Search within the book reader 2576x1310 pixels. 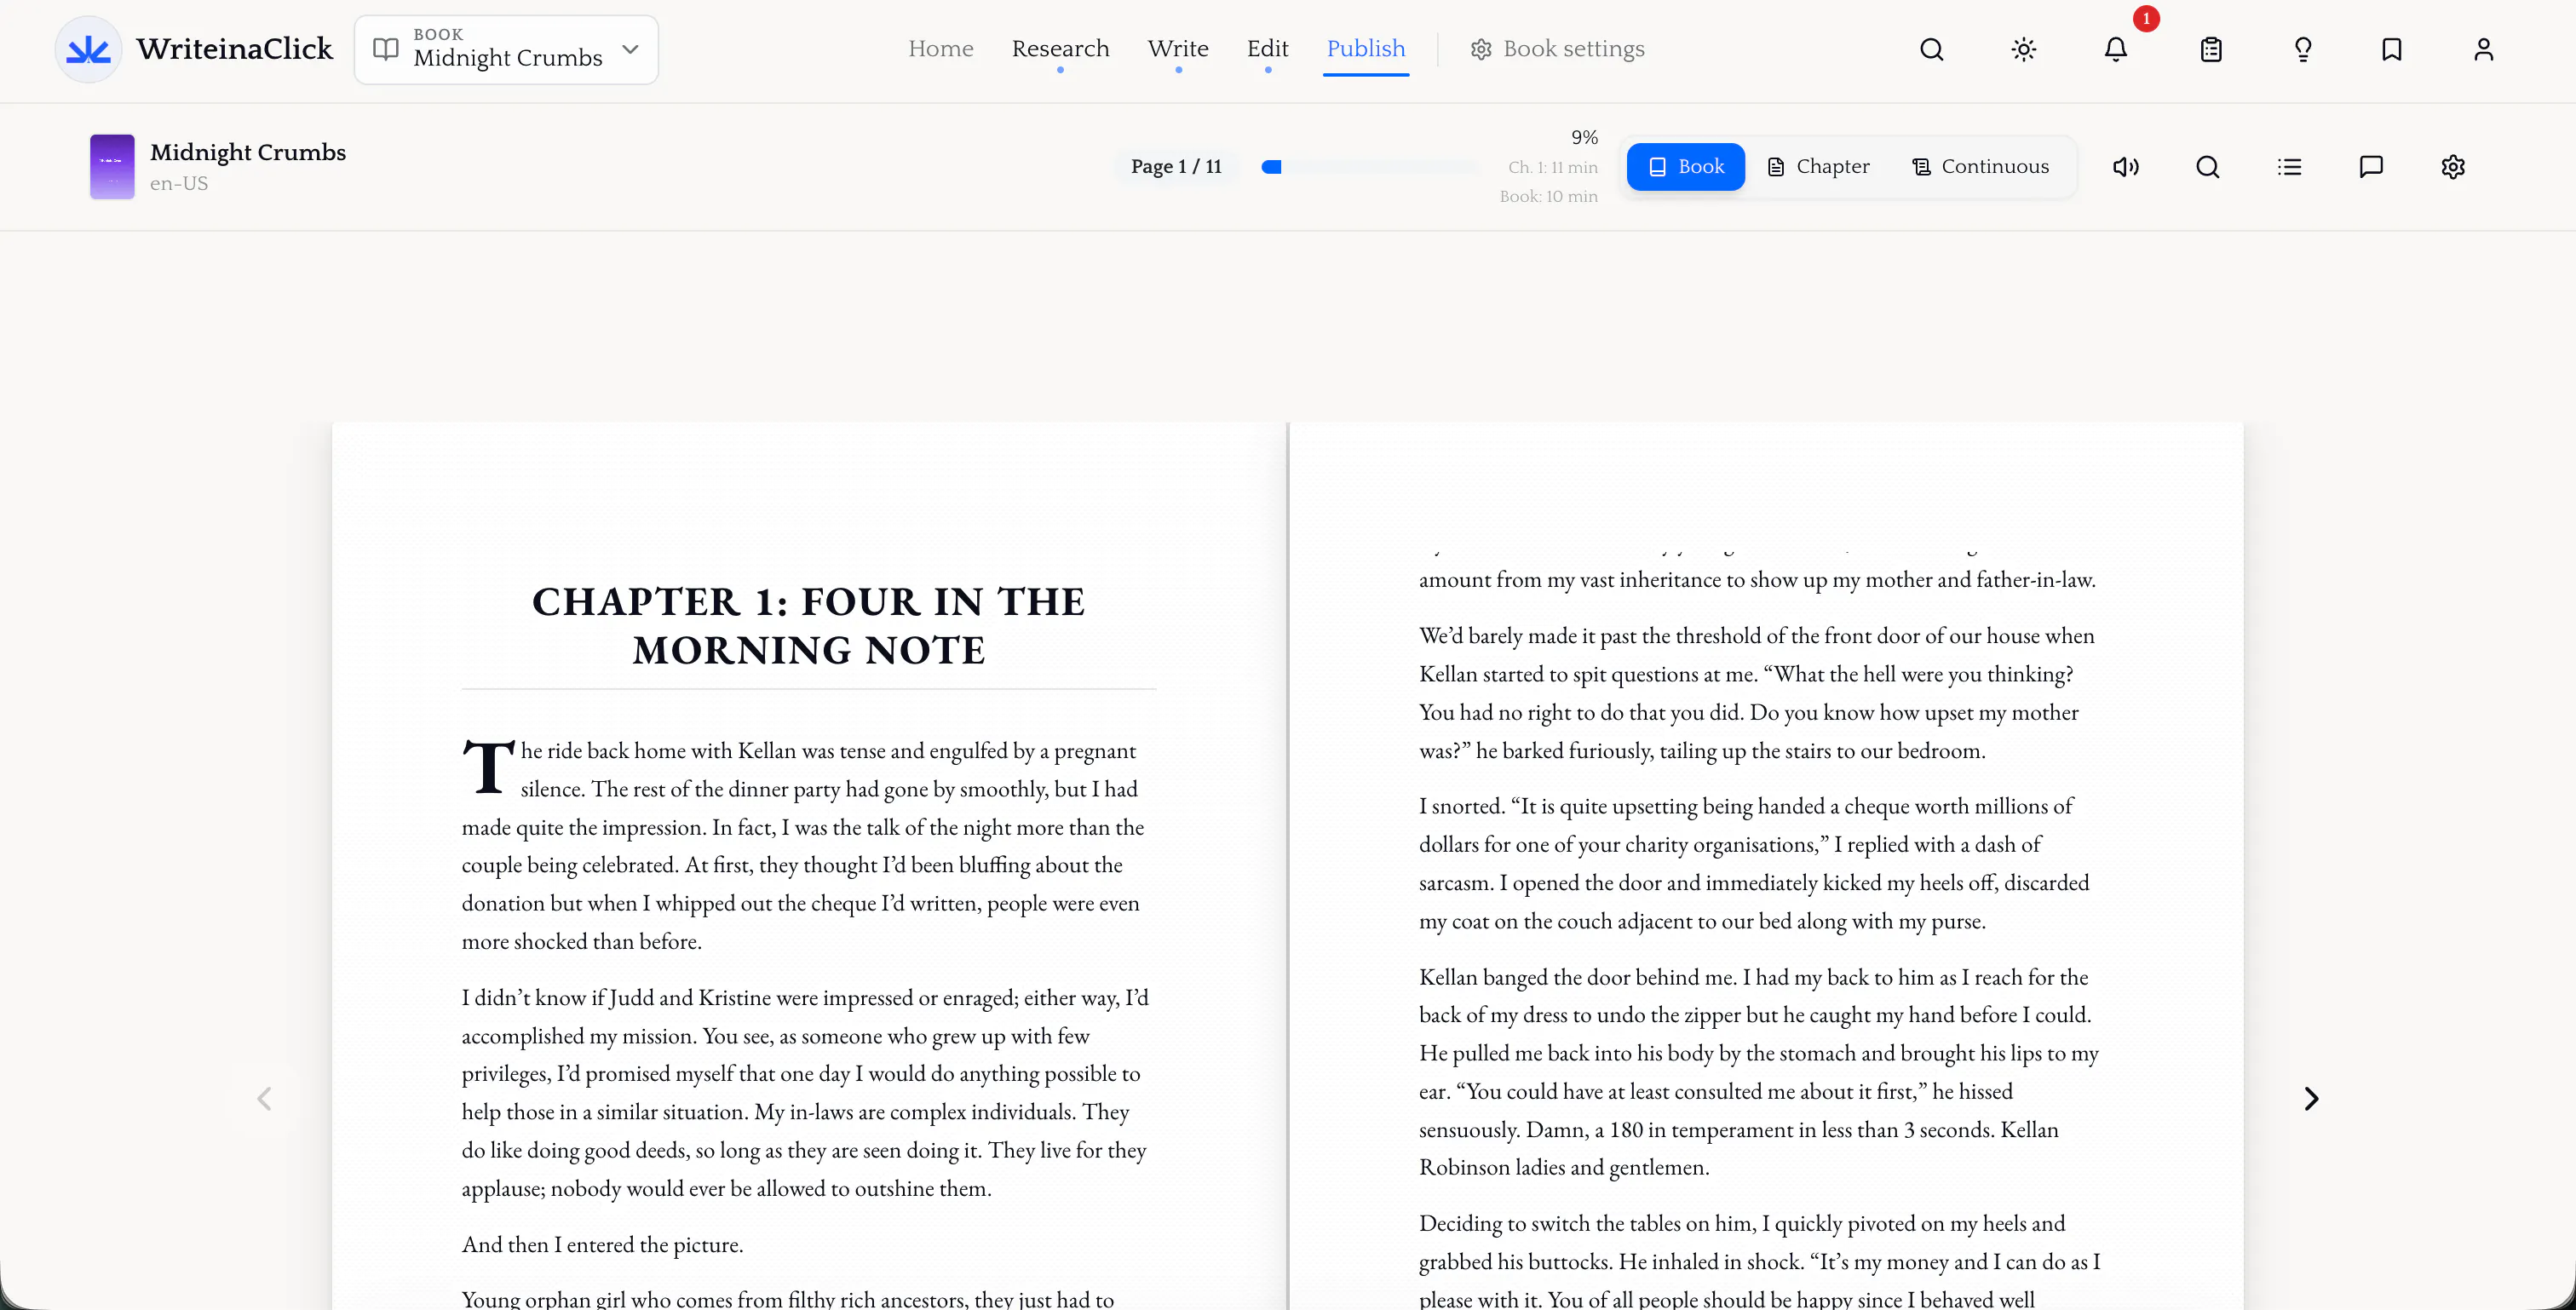pyautogui.click(x=2207, y=167)
